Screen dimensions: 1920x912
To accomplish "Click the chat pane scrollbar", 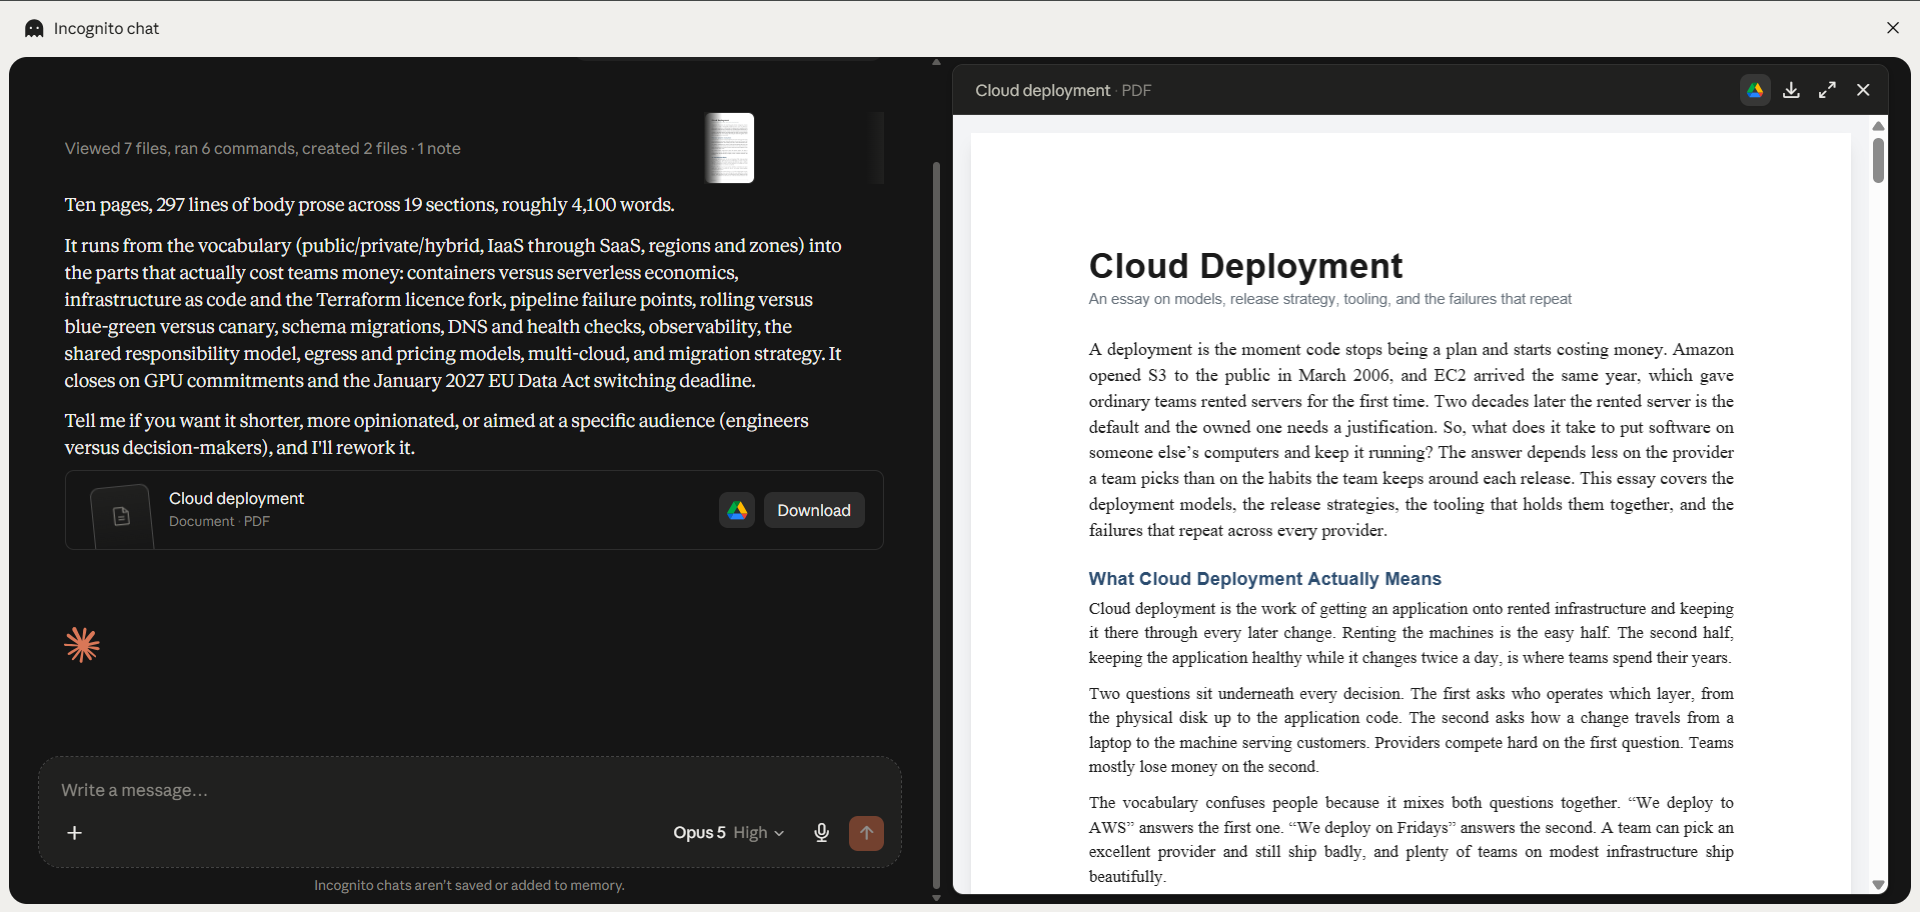I will (x=936, y=525).
